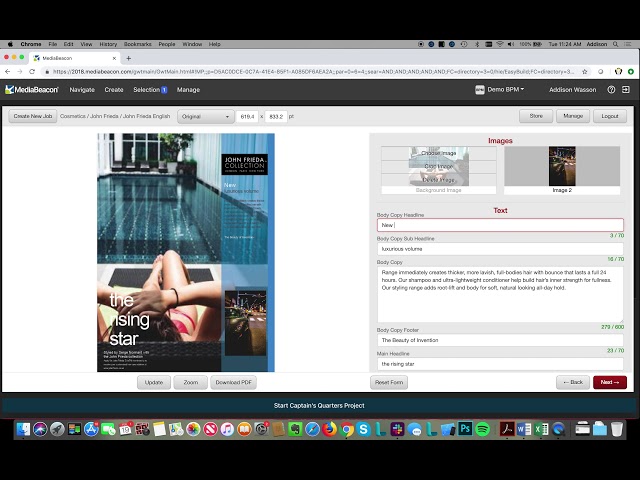Delete Image option on background thumbnail
Image resolution: width=640 pixels, height=480 pixels.
(439, 180)
